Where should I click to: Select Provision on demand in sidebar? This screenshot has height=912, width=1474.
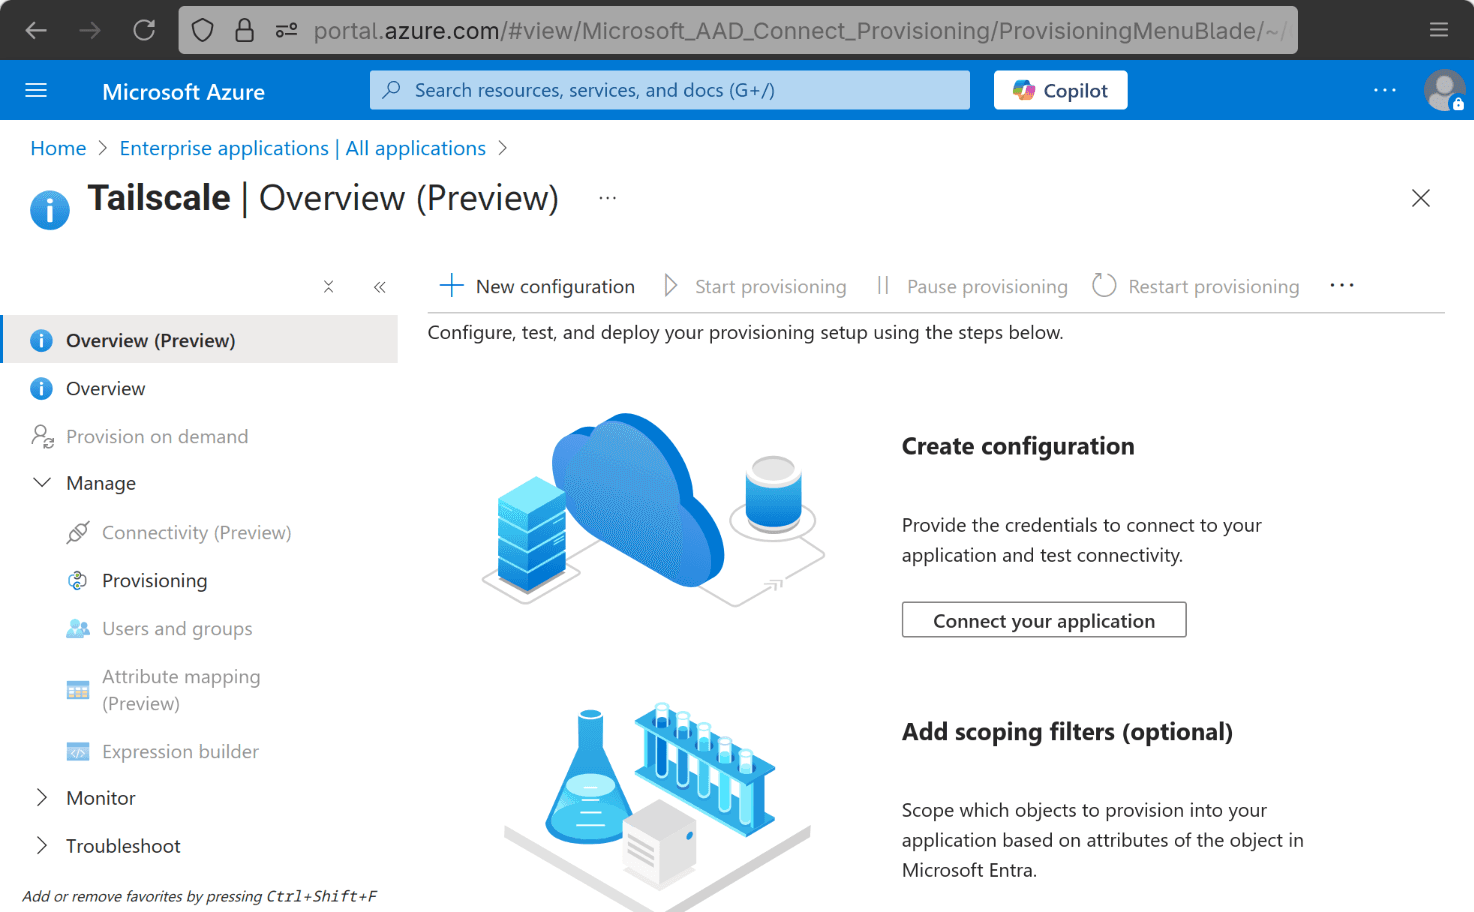(157, 436)
